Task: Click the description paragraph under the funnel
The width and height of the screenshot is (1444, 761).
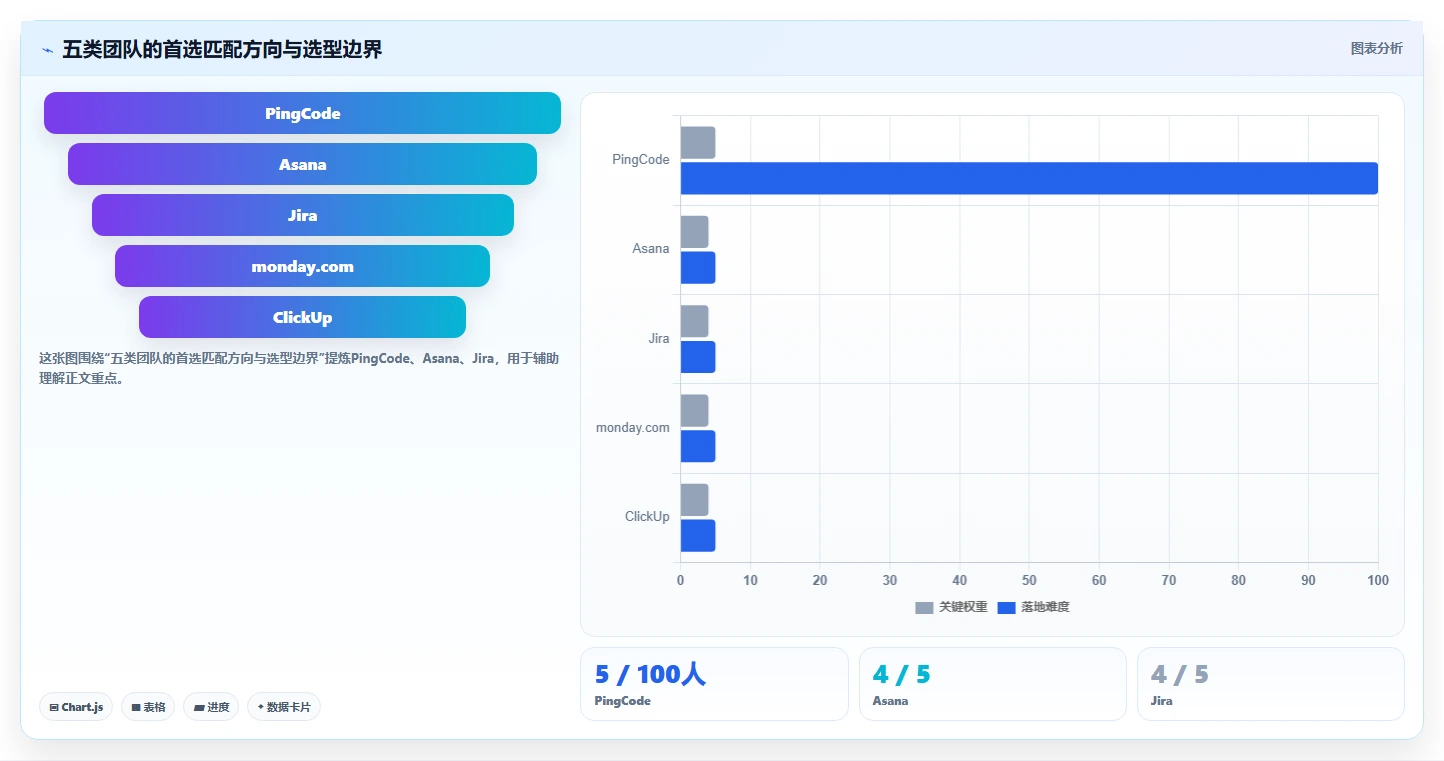Action: pos(299,368)
